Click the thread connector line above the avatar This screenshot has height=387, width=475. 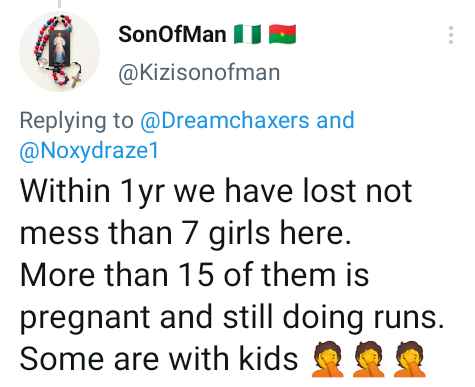pyautogui.click(x=60, y=4)
